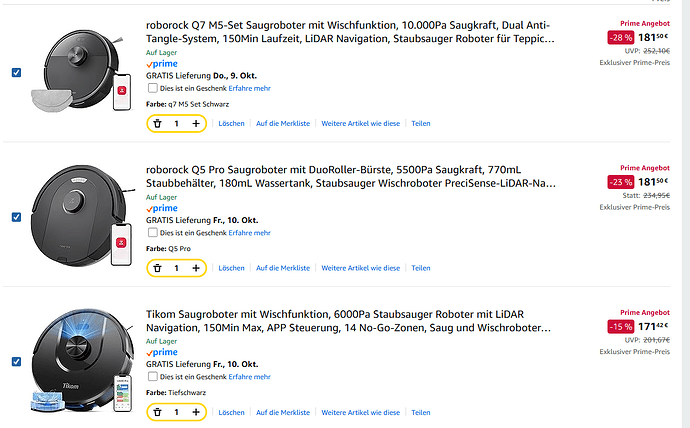This screenshot has height=428, width=690.
Task: Move roborock Q7 M5-Set to Merkliste
Action: click(283, 124)
